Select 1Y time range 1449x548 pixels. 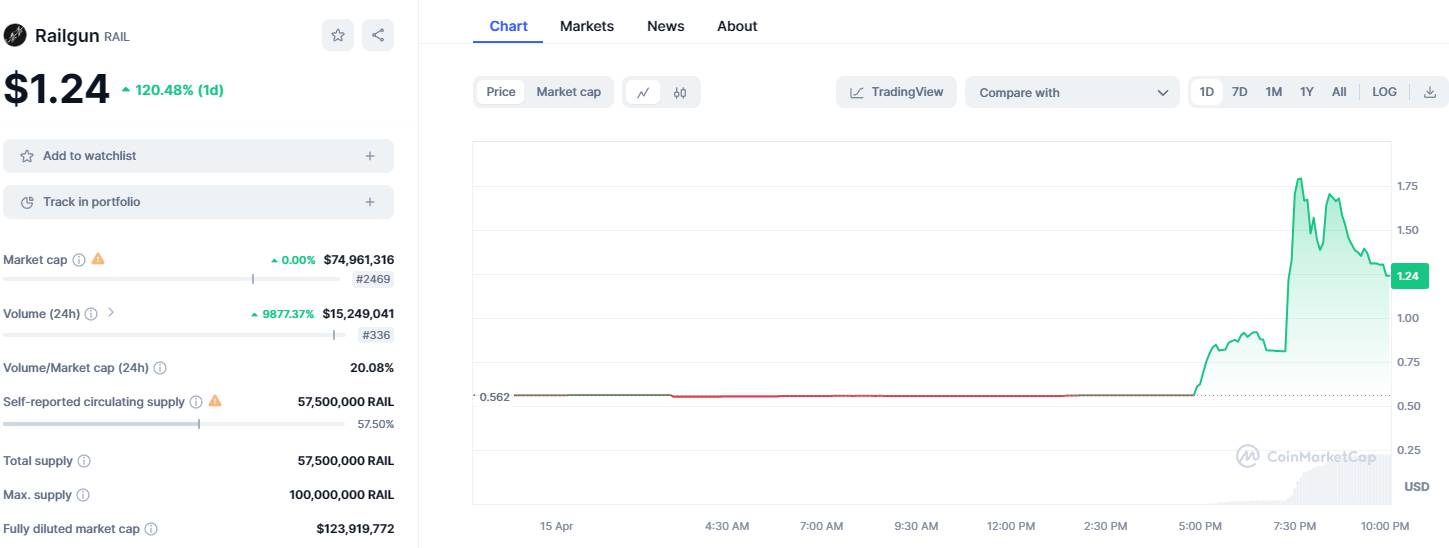(x=1306, y=92)
